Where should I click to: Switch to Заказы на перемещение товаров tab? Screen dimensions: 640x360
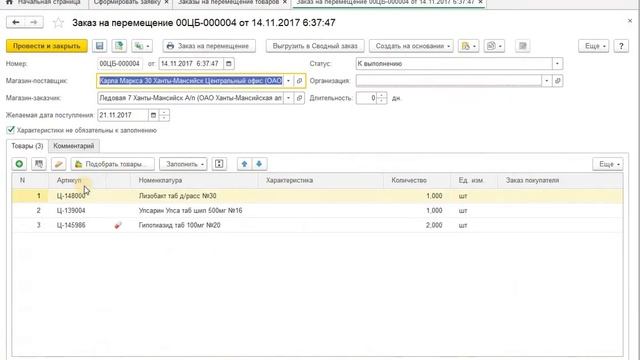(x=228, y=2)
